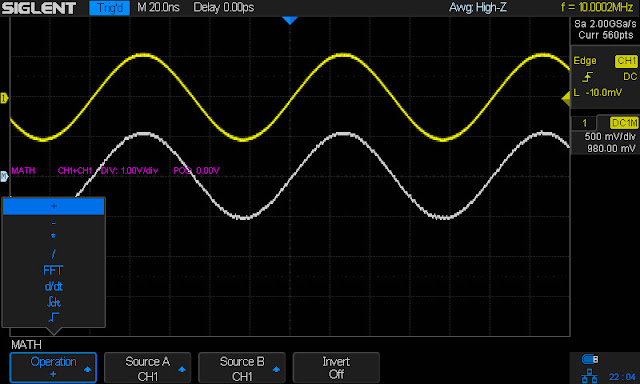
Task: Click the CH1 trigger source badge
Action: pos(626,61)
